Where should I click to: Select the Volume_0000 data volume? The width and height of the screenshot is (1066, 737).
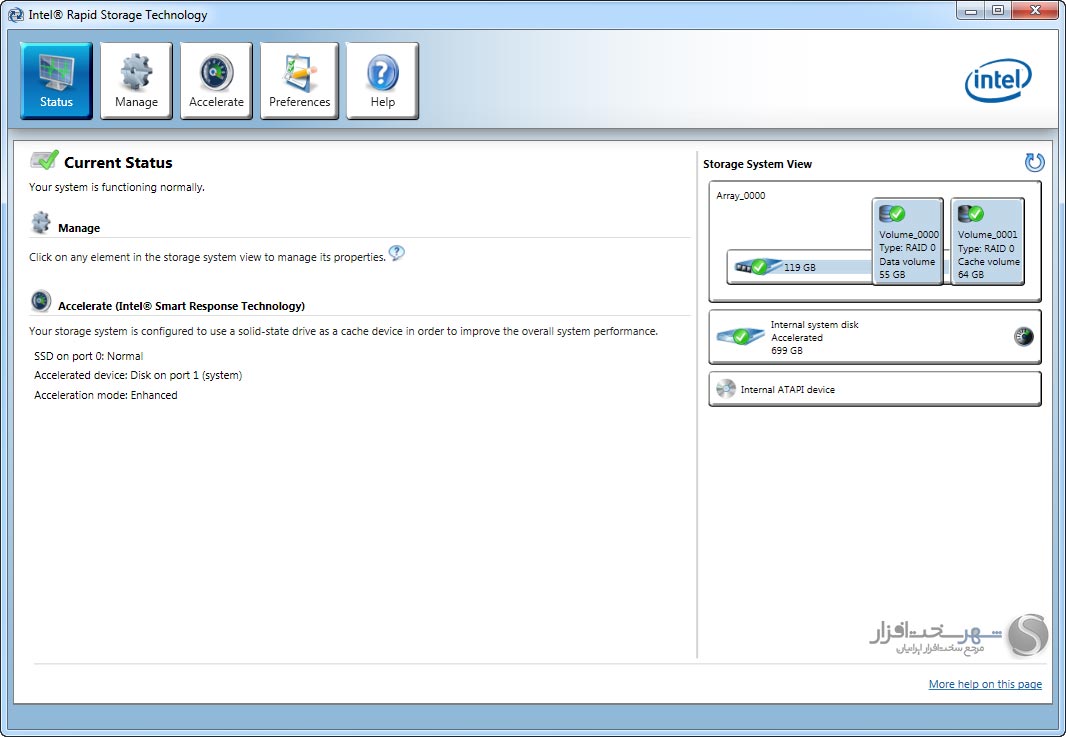click(908, 241)
